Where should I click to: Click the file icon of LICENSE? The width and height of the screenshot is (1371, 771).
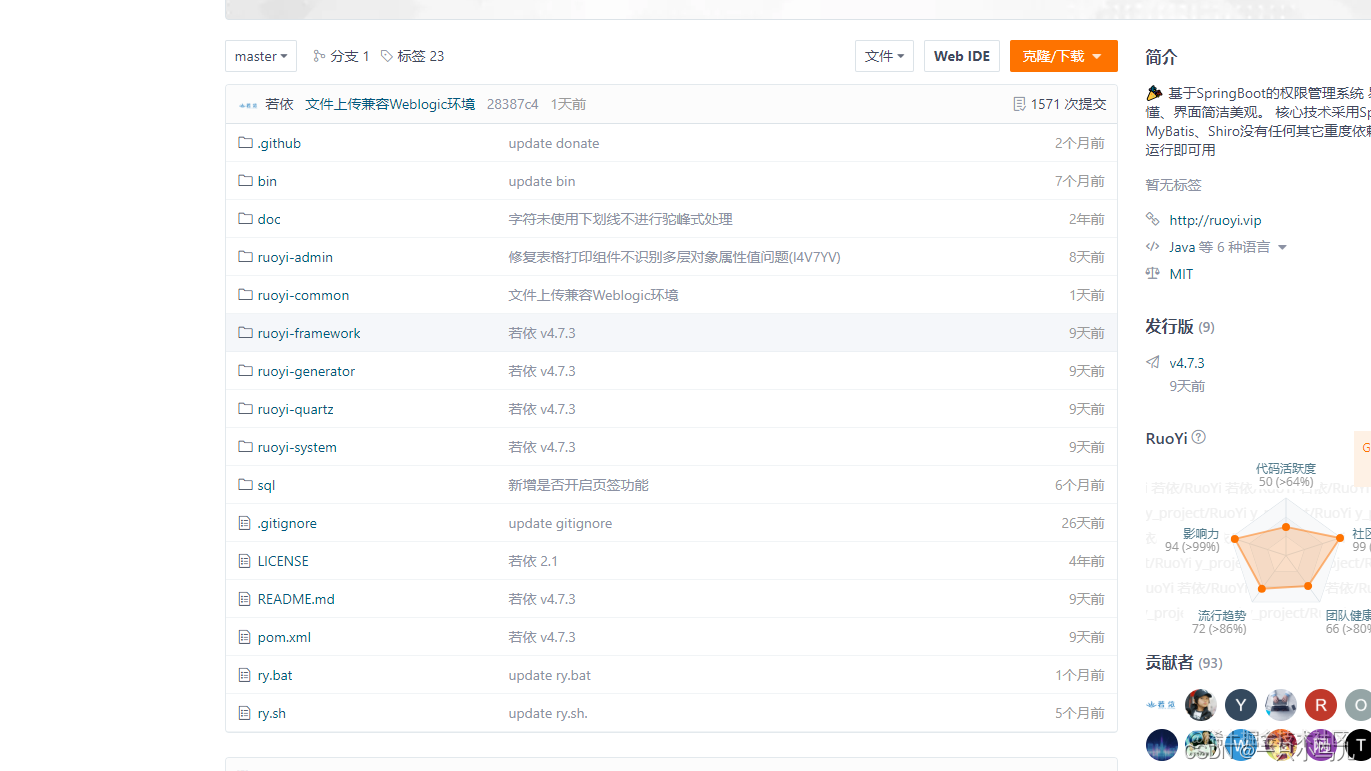pos(245,561)
